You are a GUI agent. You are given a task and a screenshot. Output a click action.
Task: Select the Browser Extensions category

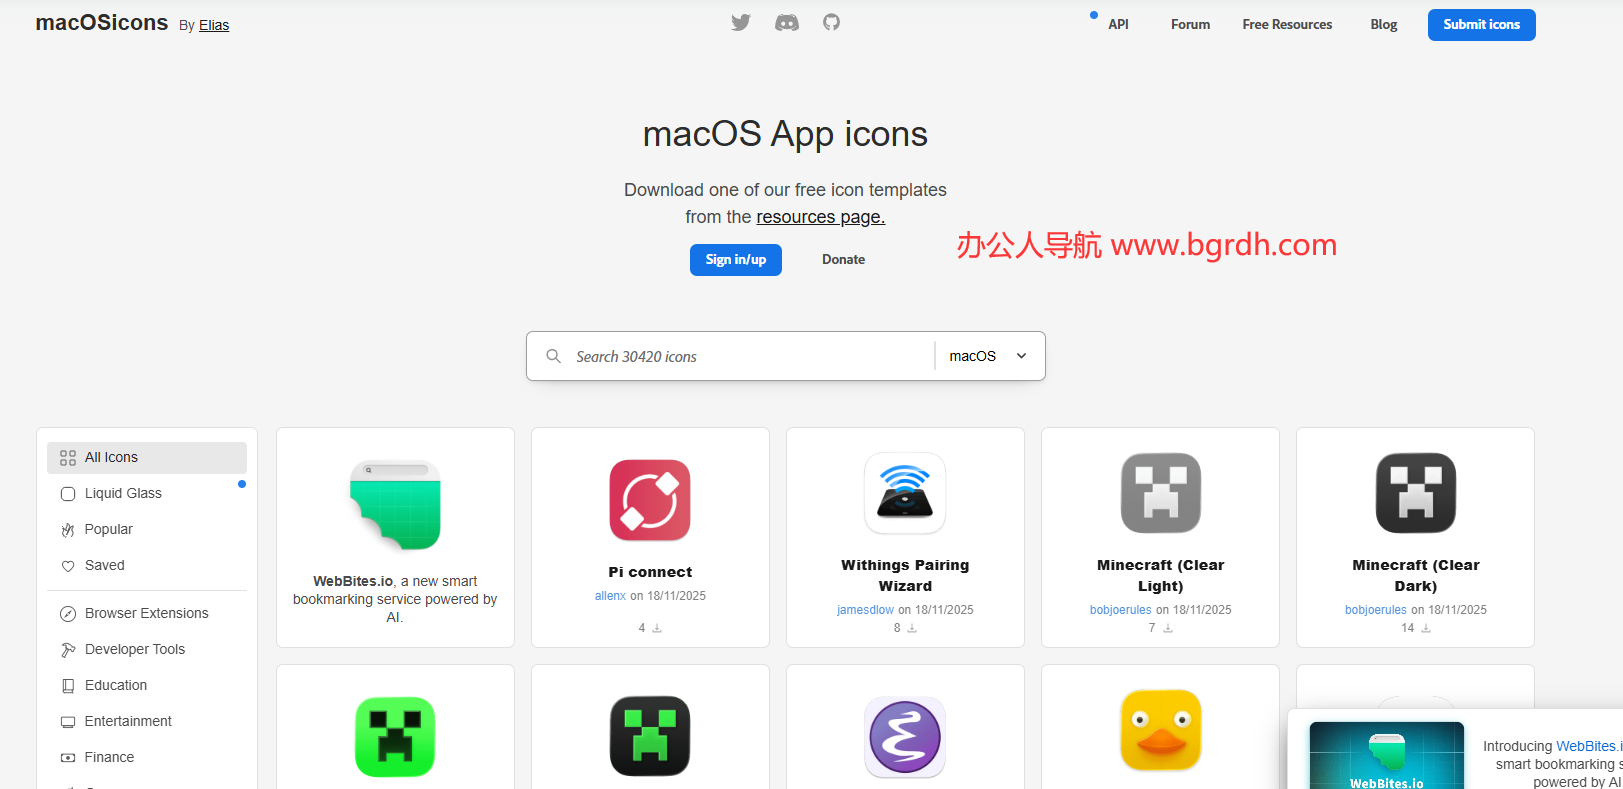[x=147, y=613]
